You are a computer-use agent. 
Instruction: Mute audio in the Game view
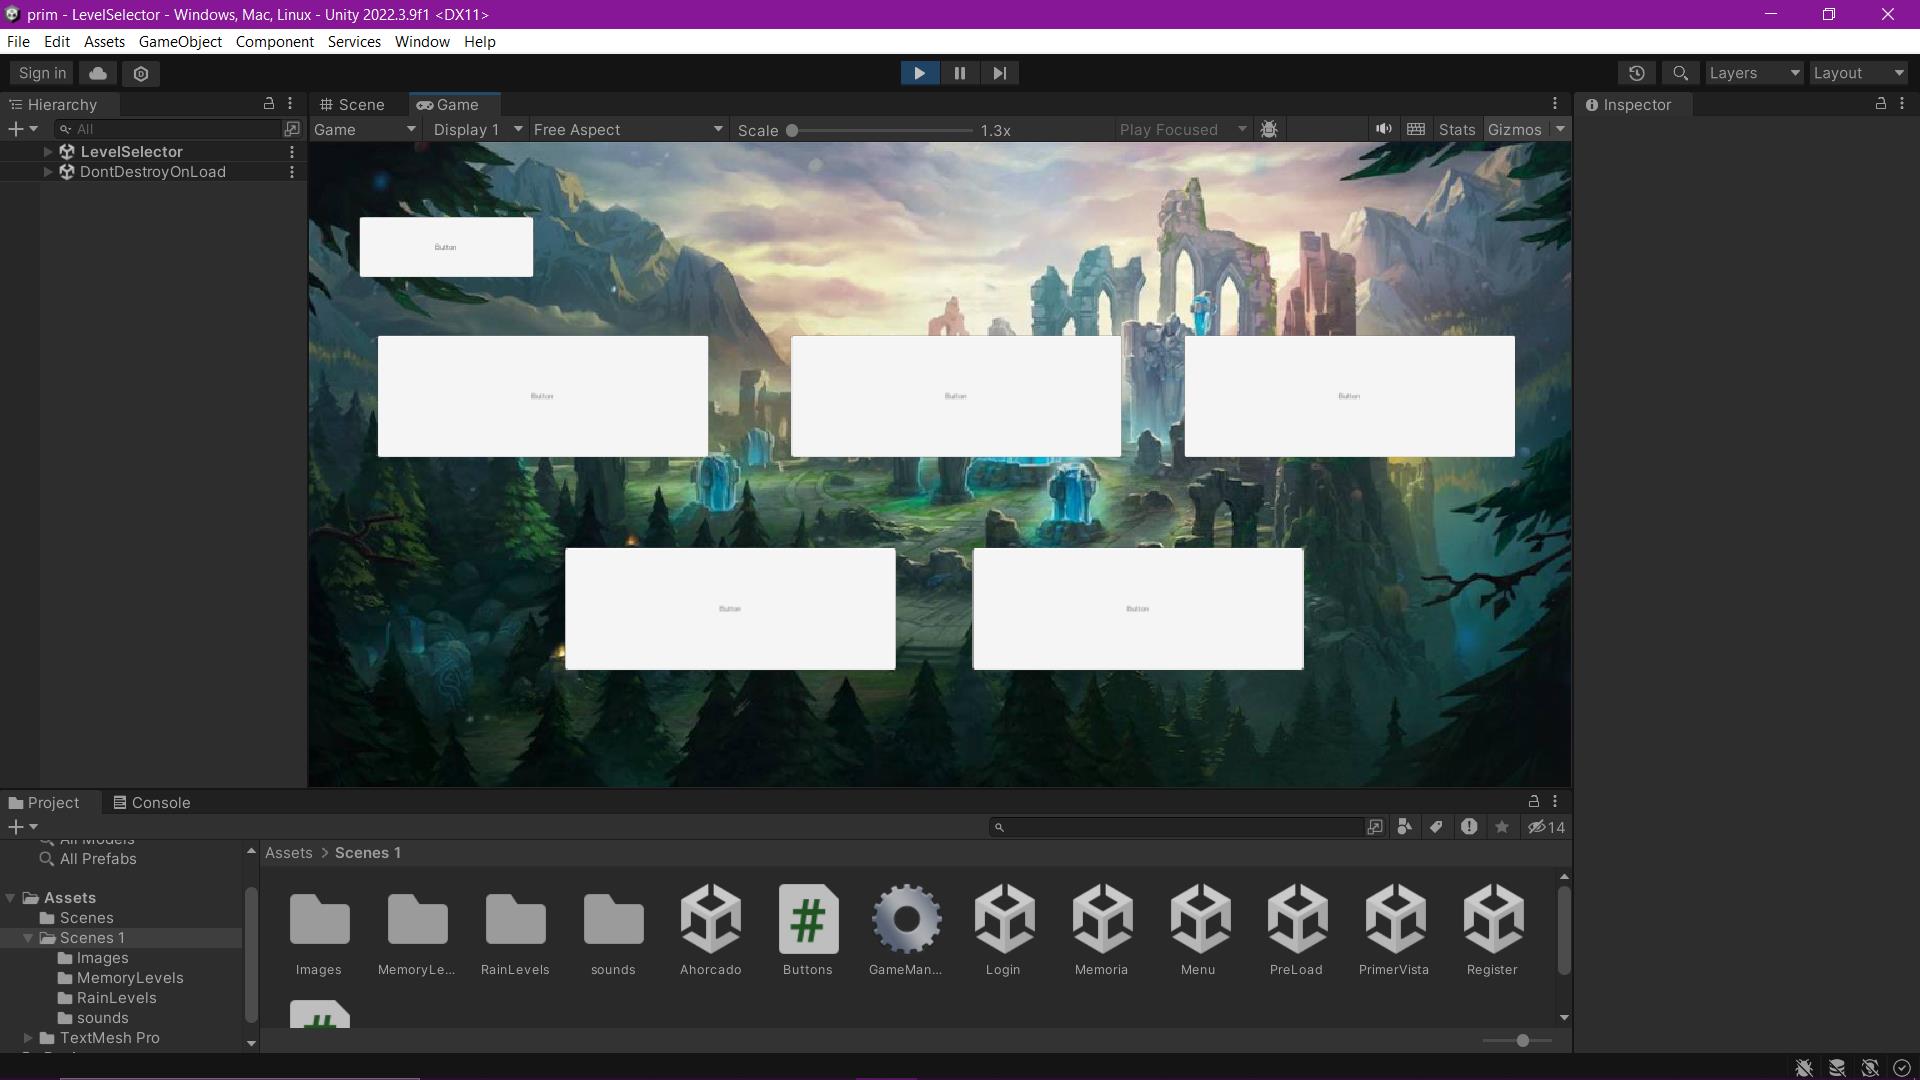pyautogui.click(x=1383, y=129)
